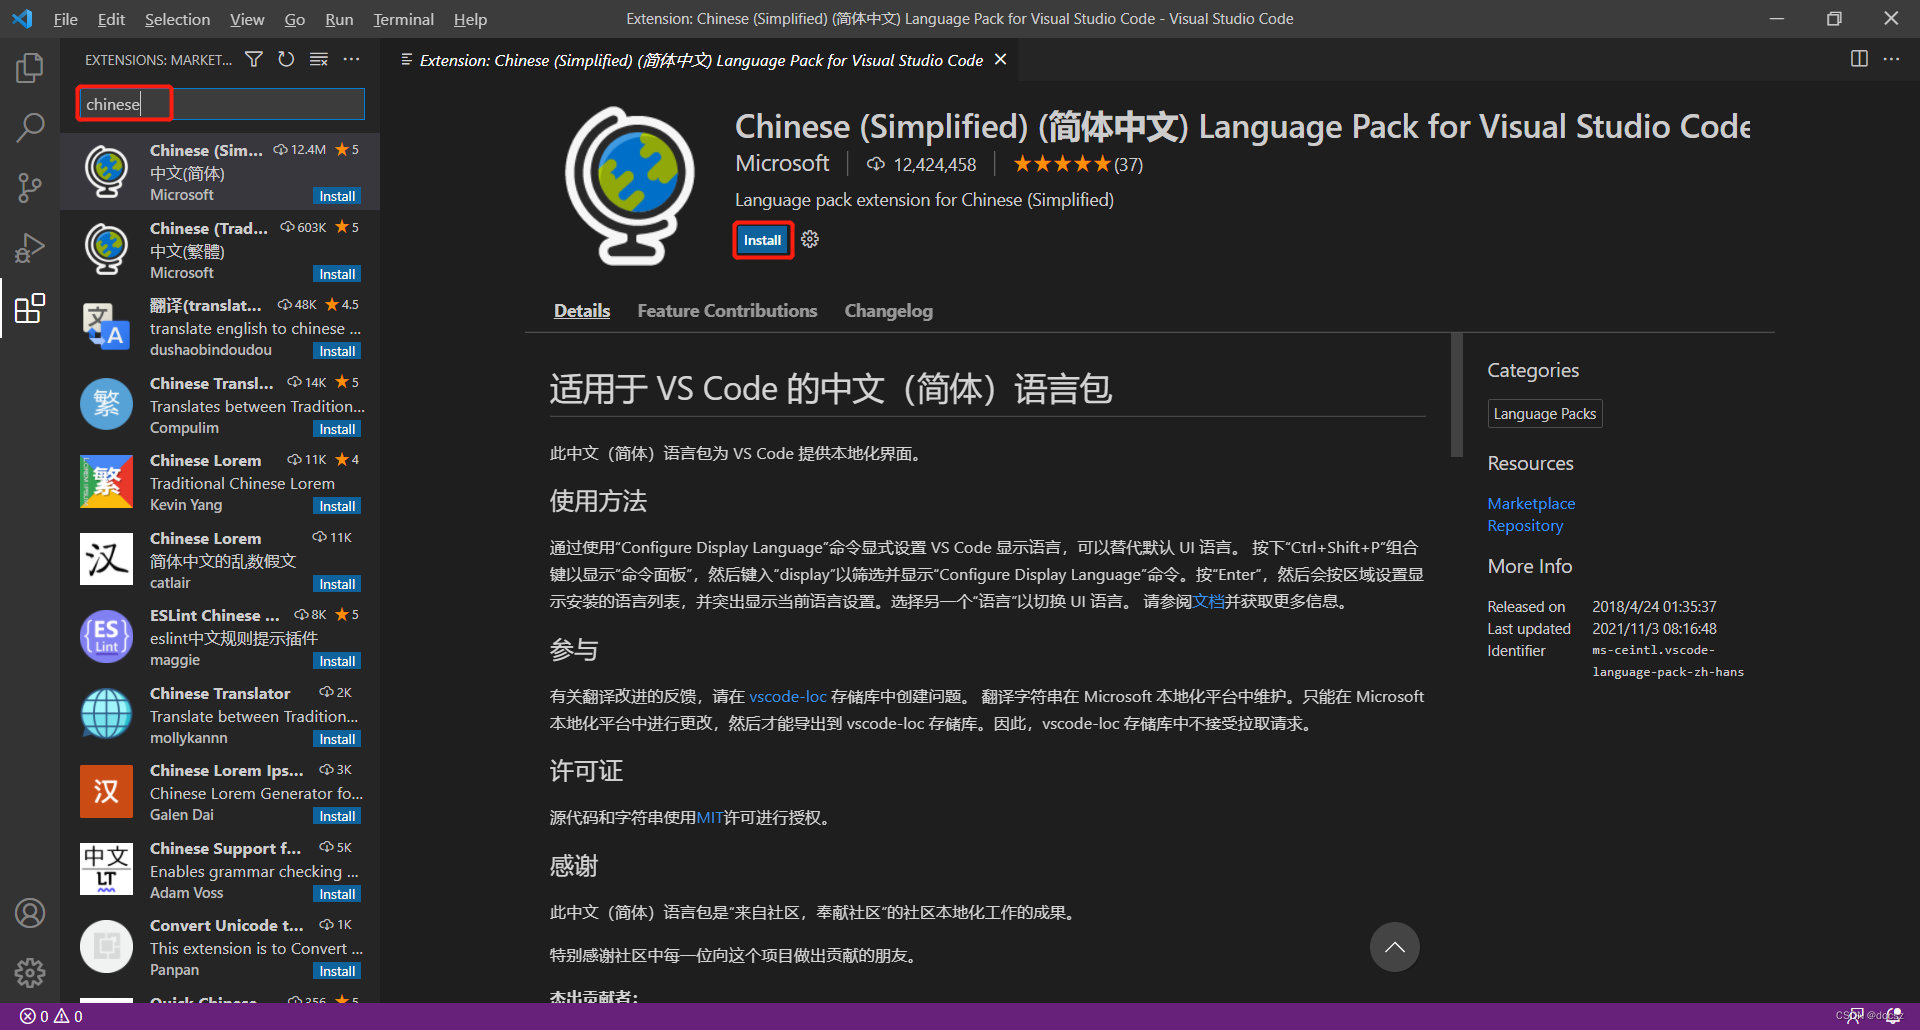Install Chinese (Simplified) from sidebar list
The width and height of the screenshot is (1920, 1030).
[337, 196]
